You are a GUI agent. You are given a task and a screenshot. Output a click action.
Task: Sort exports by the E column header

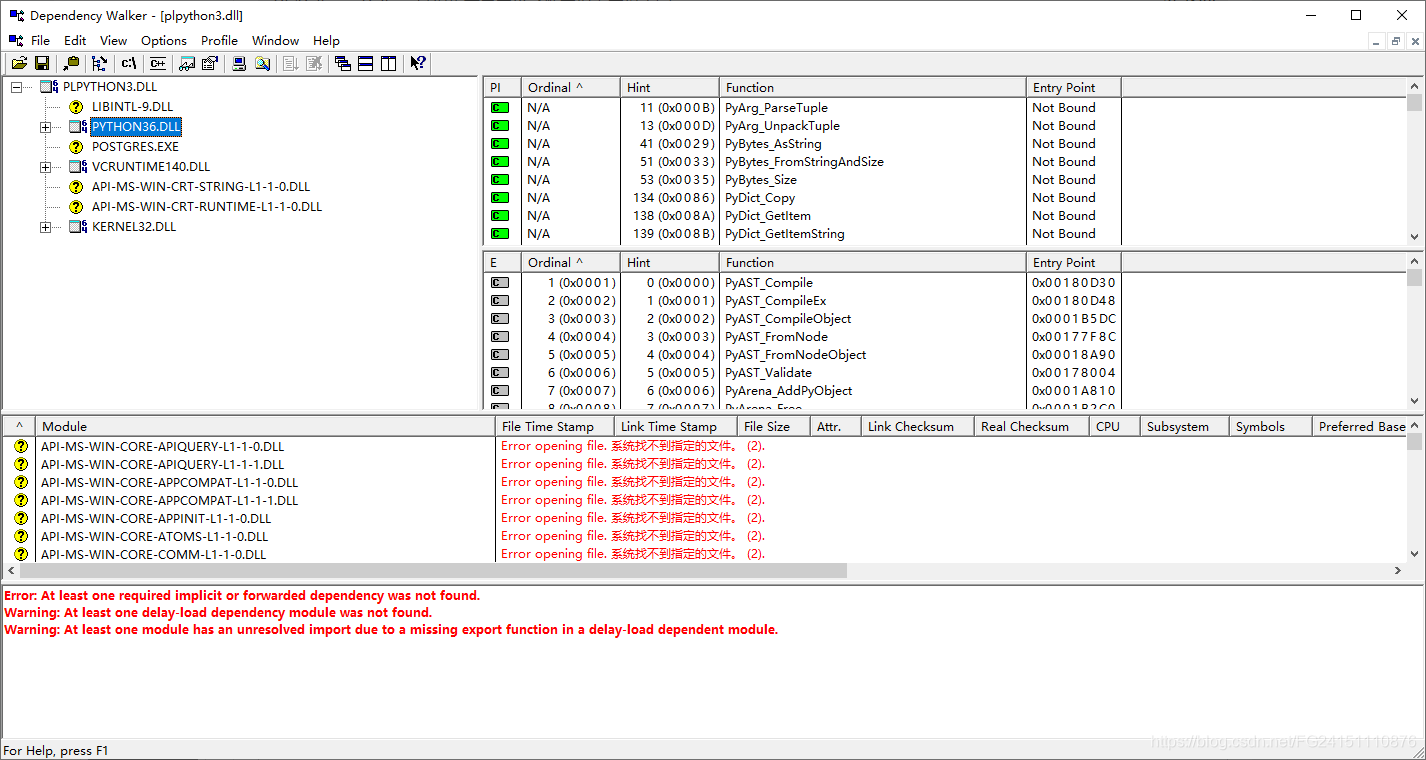(x=502, y=263)
